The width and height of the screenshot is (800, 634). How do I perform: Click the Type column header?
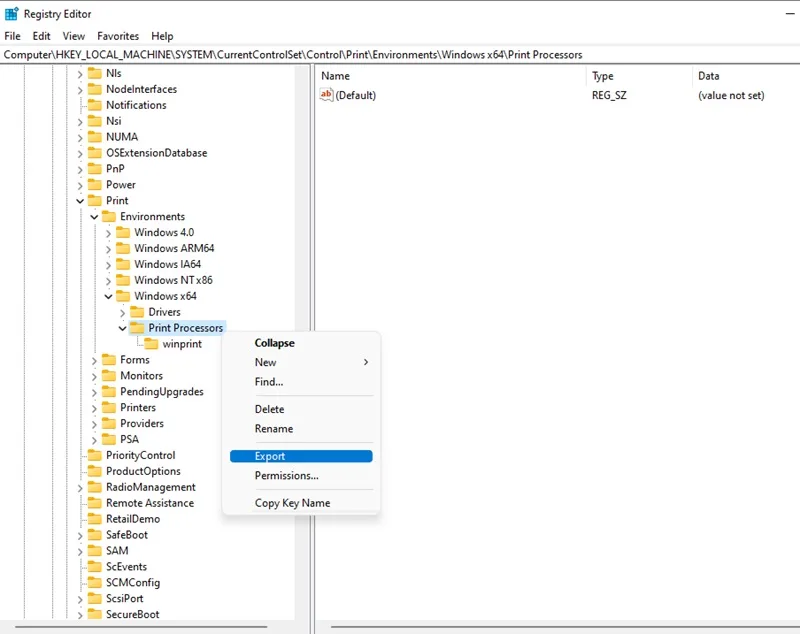pos(639,76)
